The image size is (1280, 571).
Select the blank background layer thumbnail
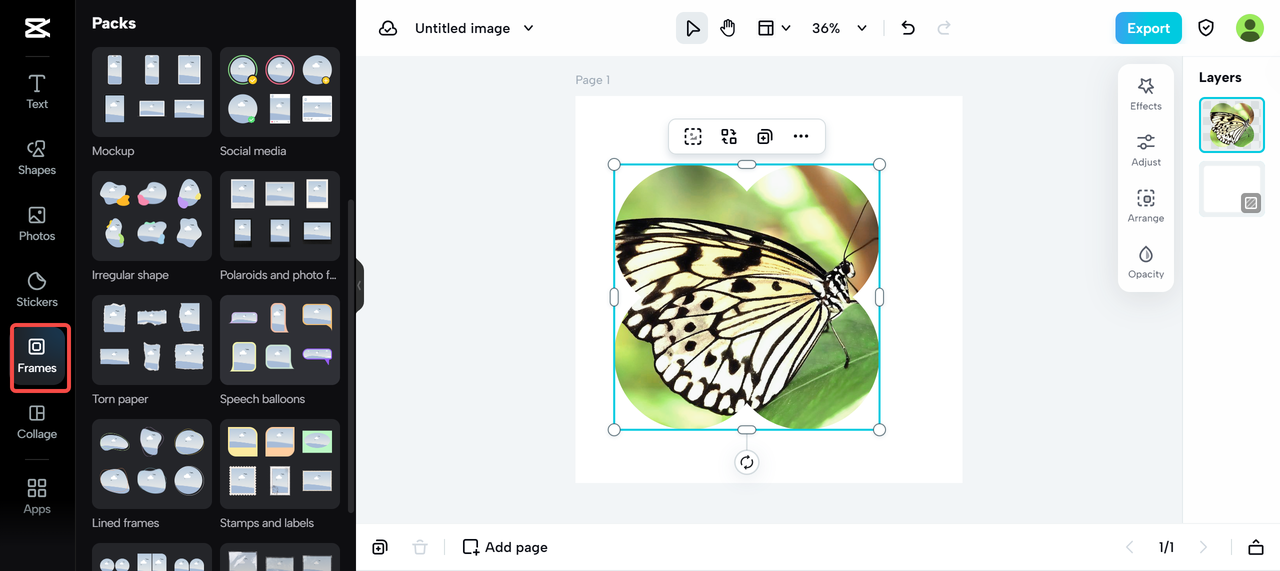[x=1232, y=188]
